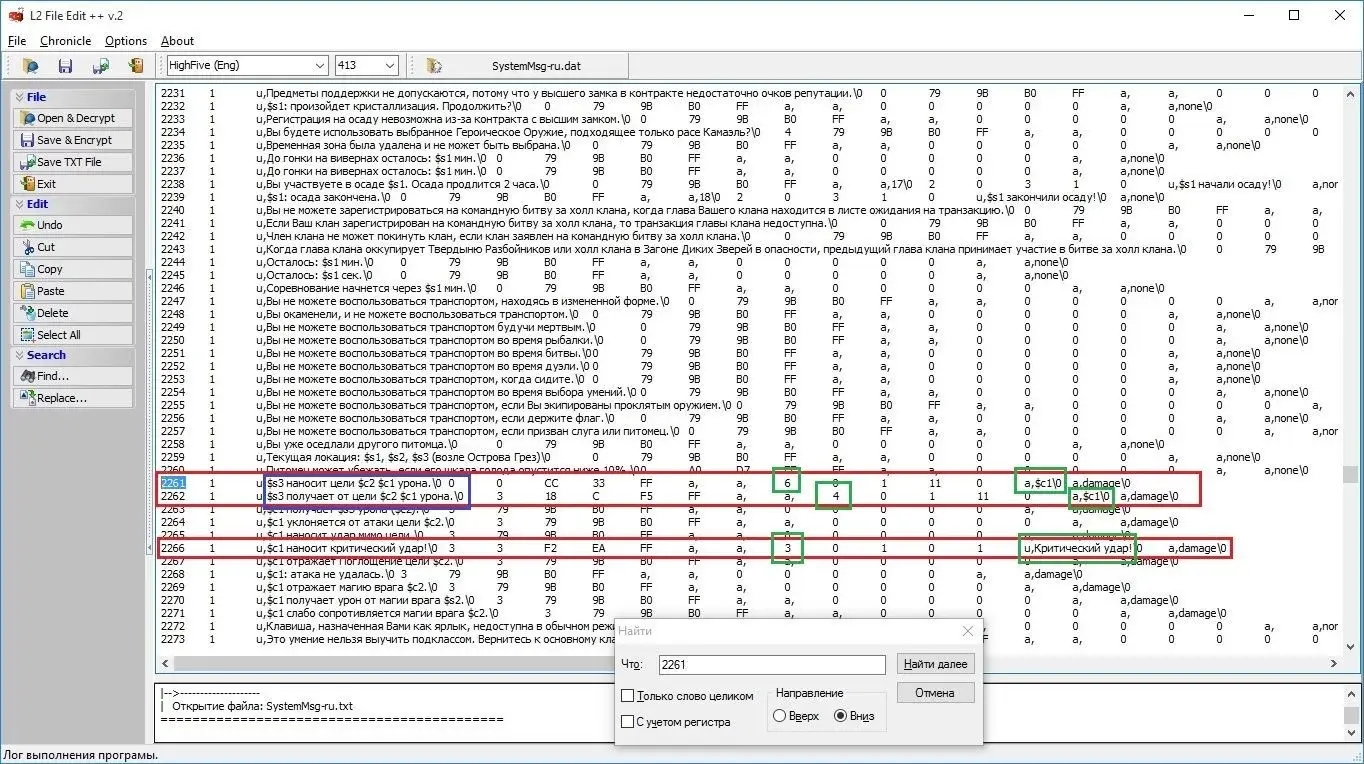1364x764 pixels.
Task: Click the Cut sidebar button
Action: point(72,247)
